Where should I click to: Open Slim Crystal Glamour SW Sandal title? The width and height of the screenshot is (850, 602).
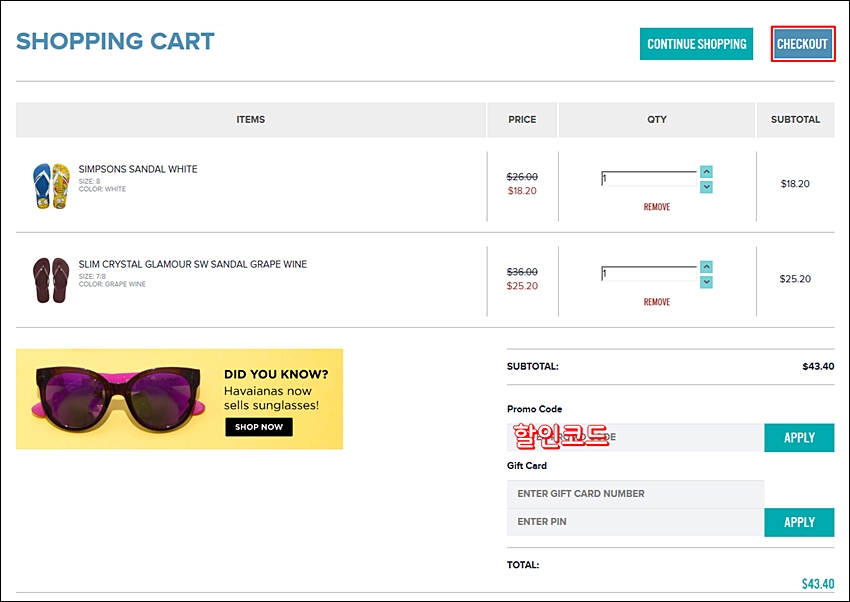coord(192,264)
